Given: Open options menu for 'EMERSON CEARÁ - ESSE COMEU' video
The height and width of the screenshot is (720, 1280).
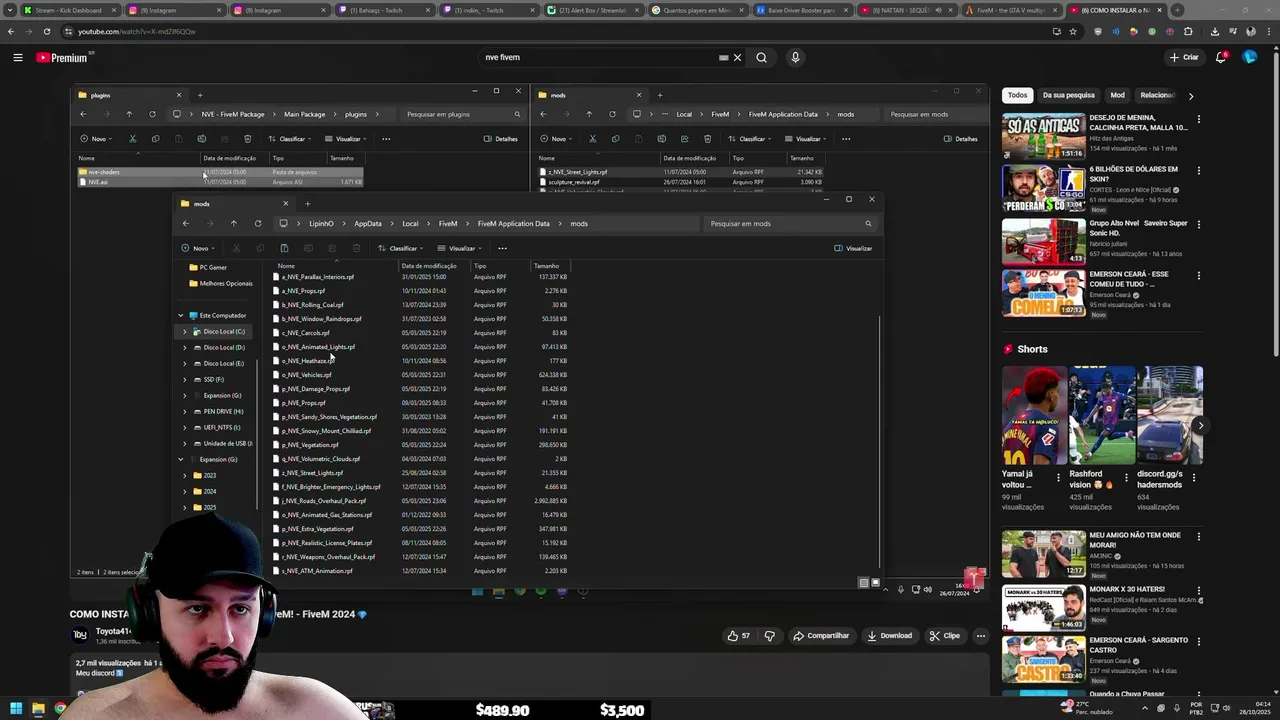Looking at the screenshot, I should (x=1198, y=274).
